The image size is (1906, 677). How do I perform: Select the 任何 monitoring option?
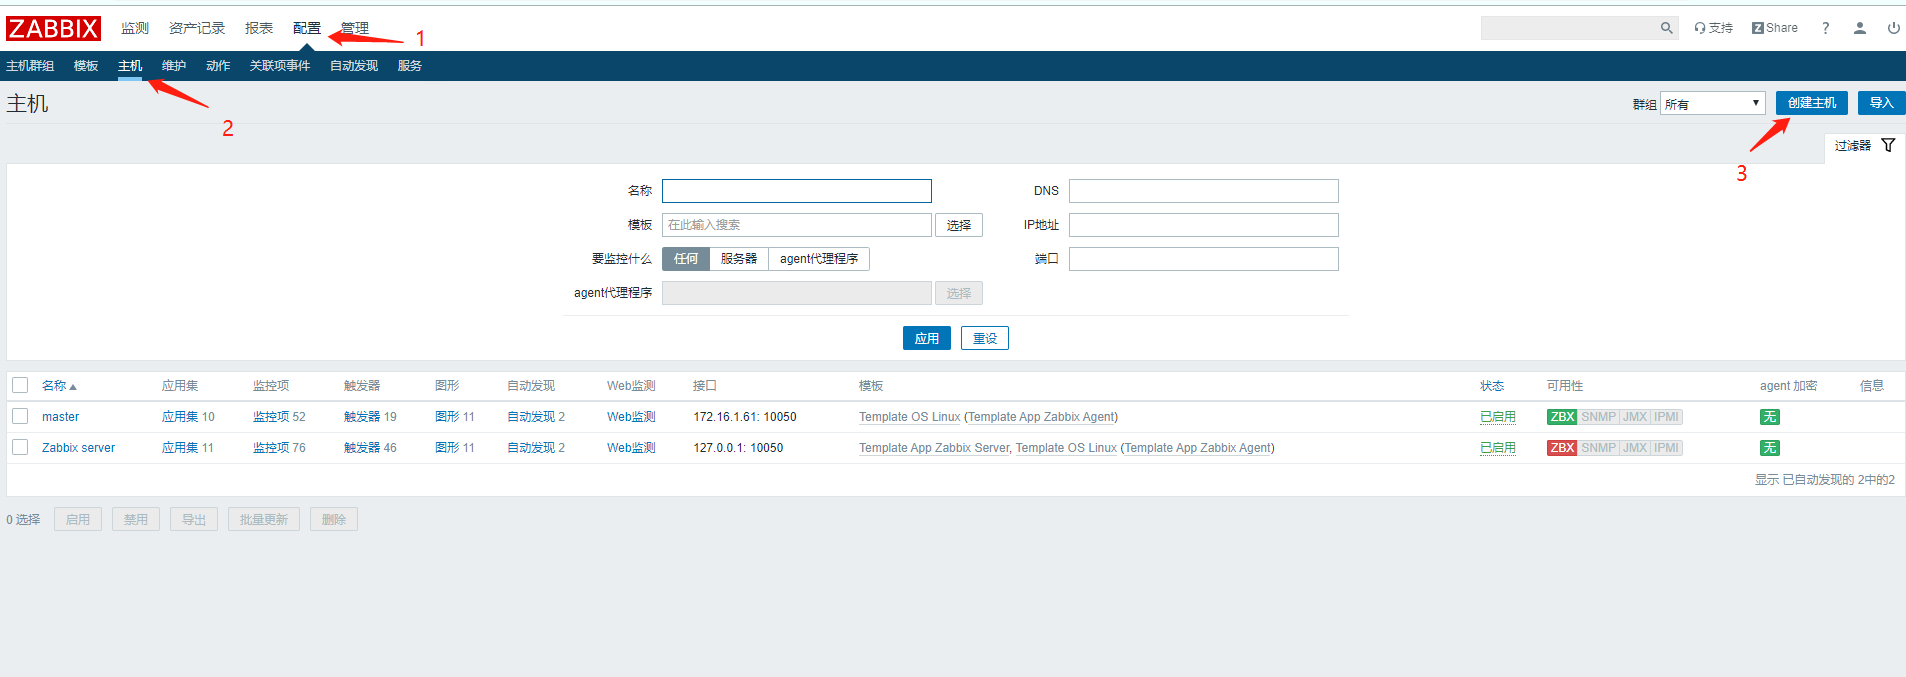click(x=686, y=259)
